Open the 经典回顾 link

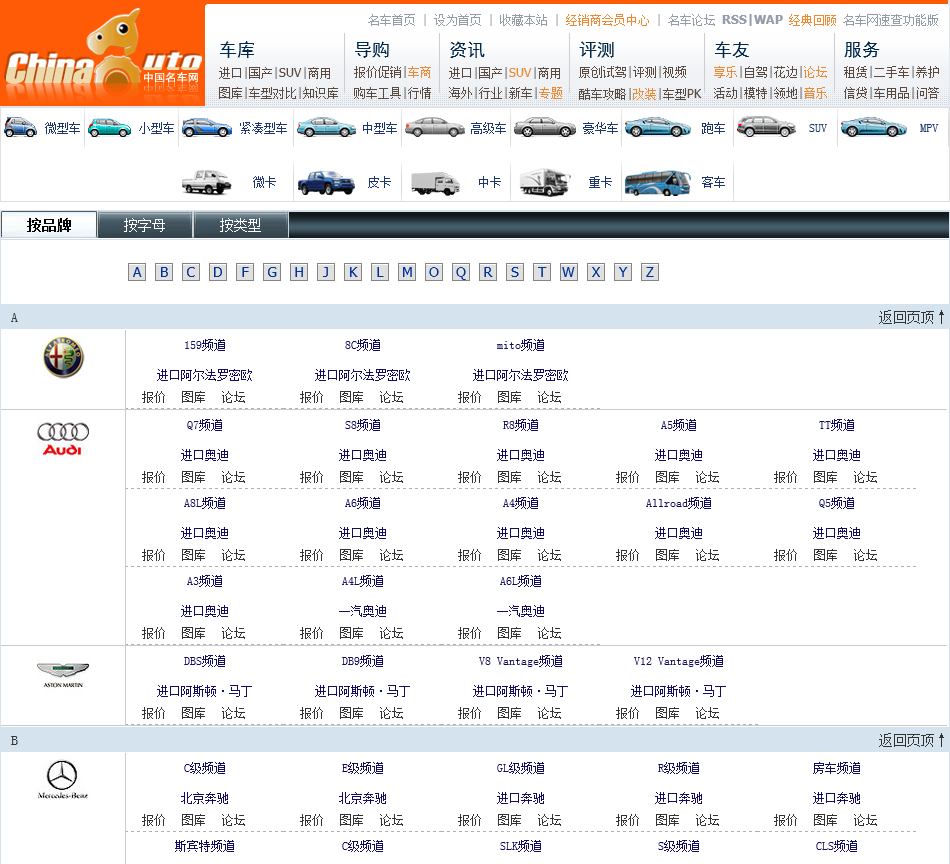(812, 21)
